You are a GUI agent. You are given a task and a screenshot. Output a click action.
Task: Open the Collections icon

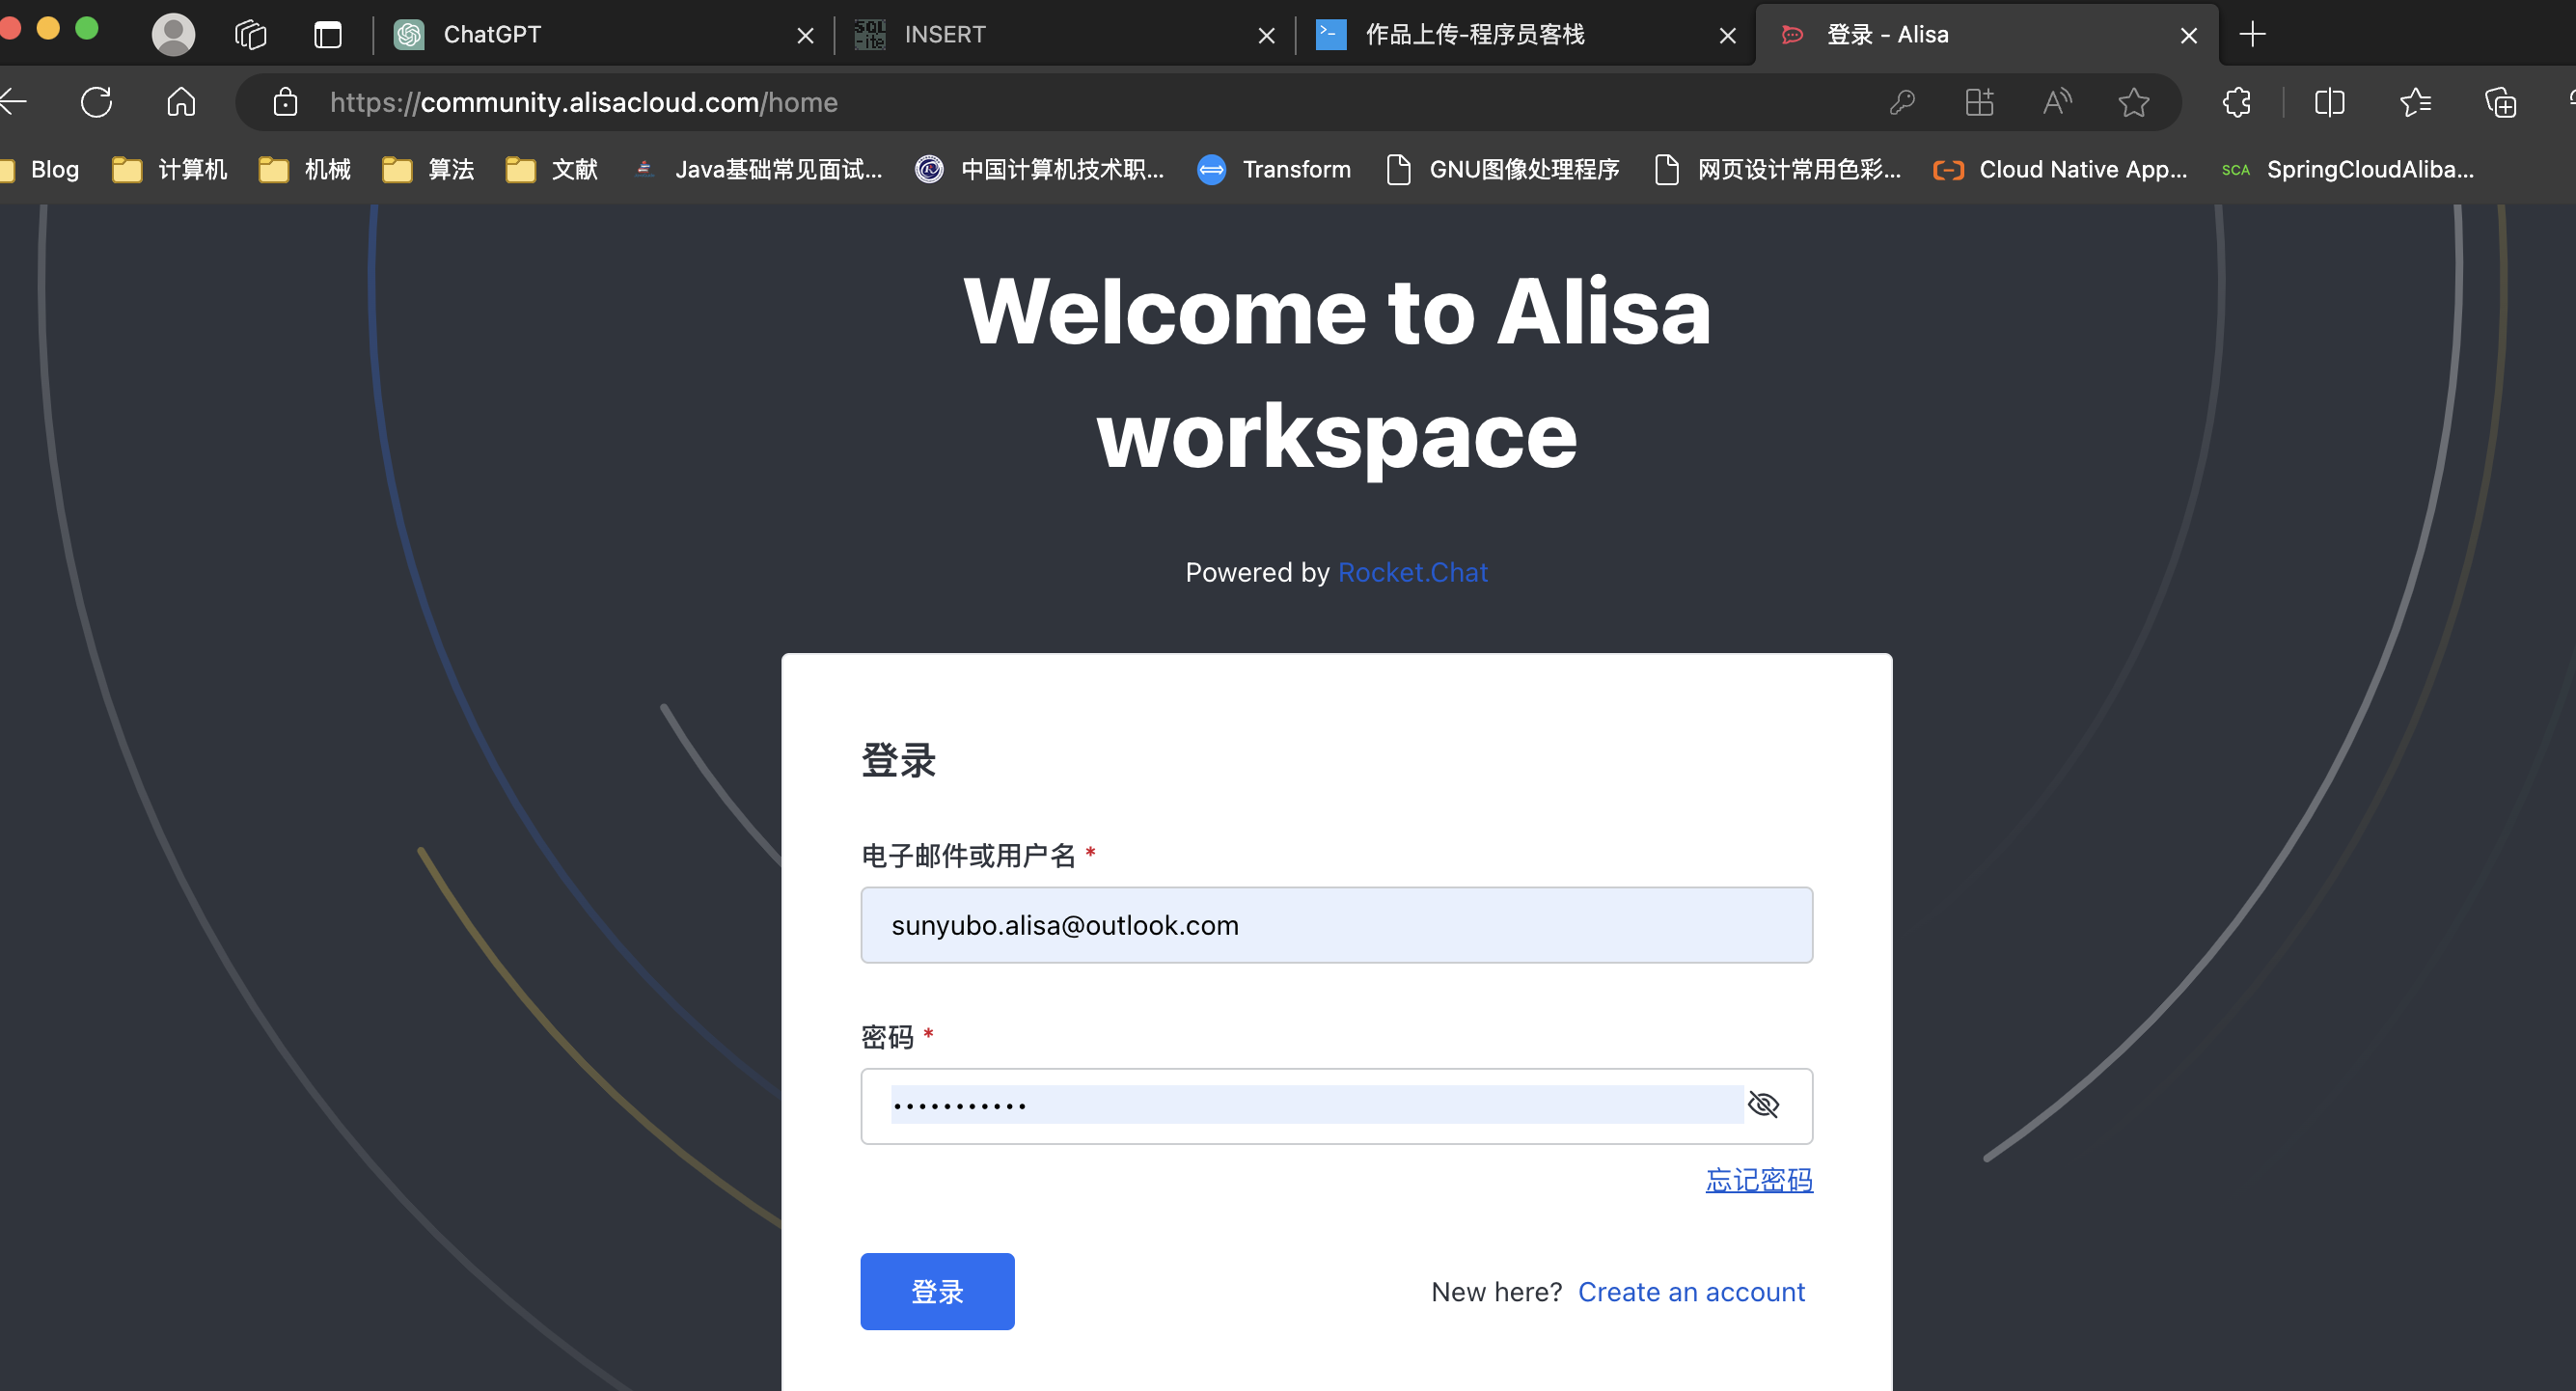tap(2500, 102)
